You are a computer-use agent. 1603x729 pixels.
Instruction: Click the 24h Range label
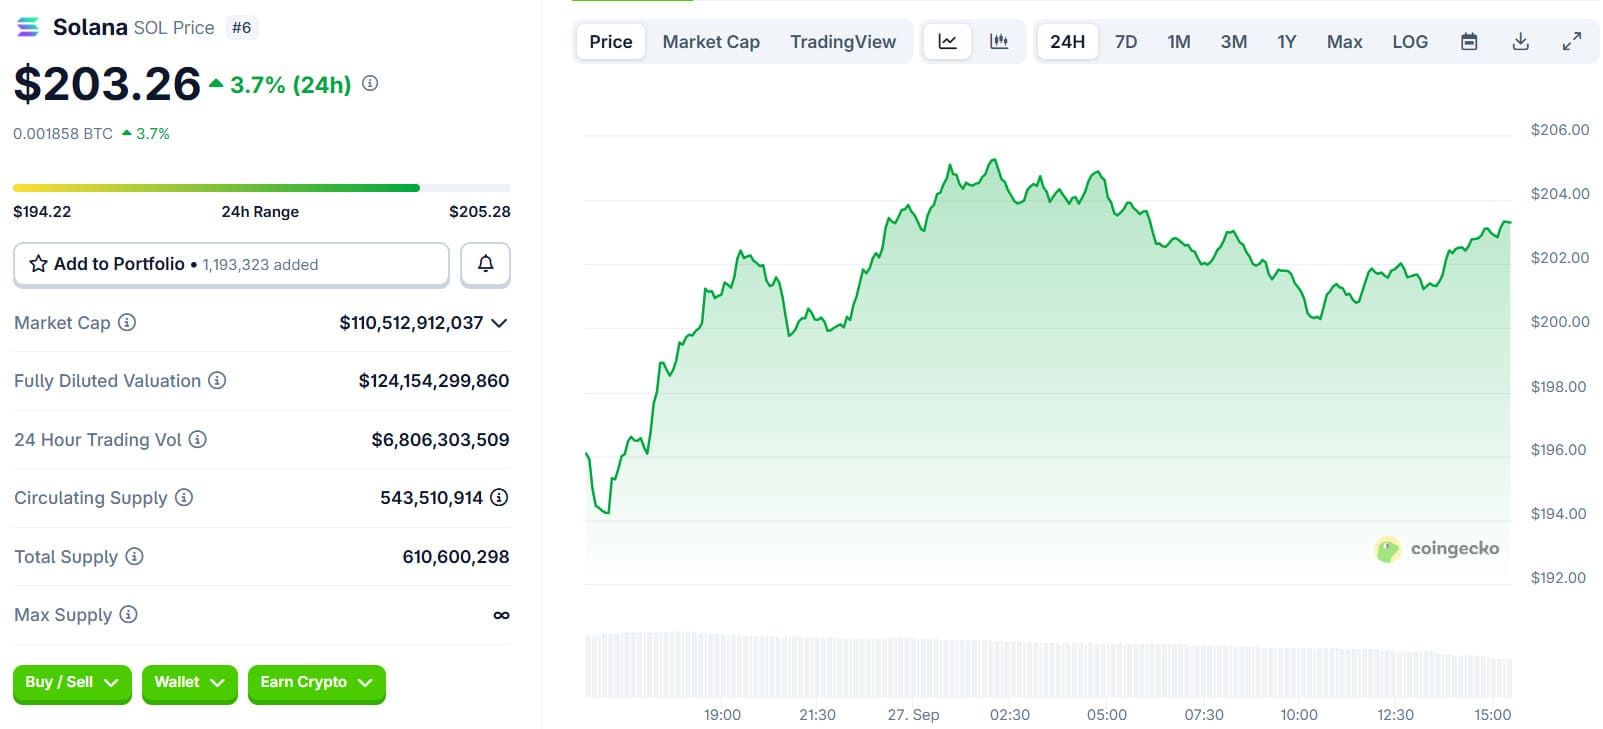point(260,212)
